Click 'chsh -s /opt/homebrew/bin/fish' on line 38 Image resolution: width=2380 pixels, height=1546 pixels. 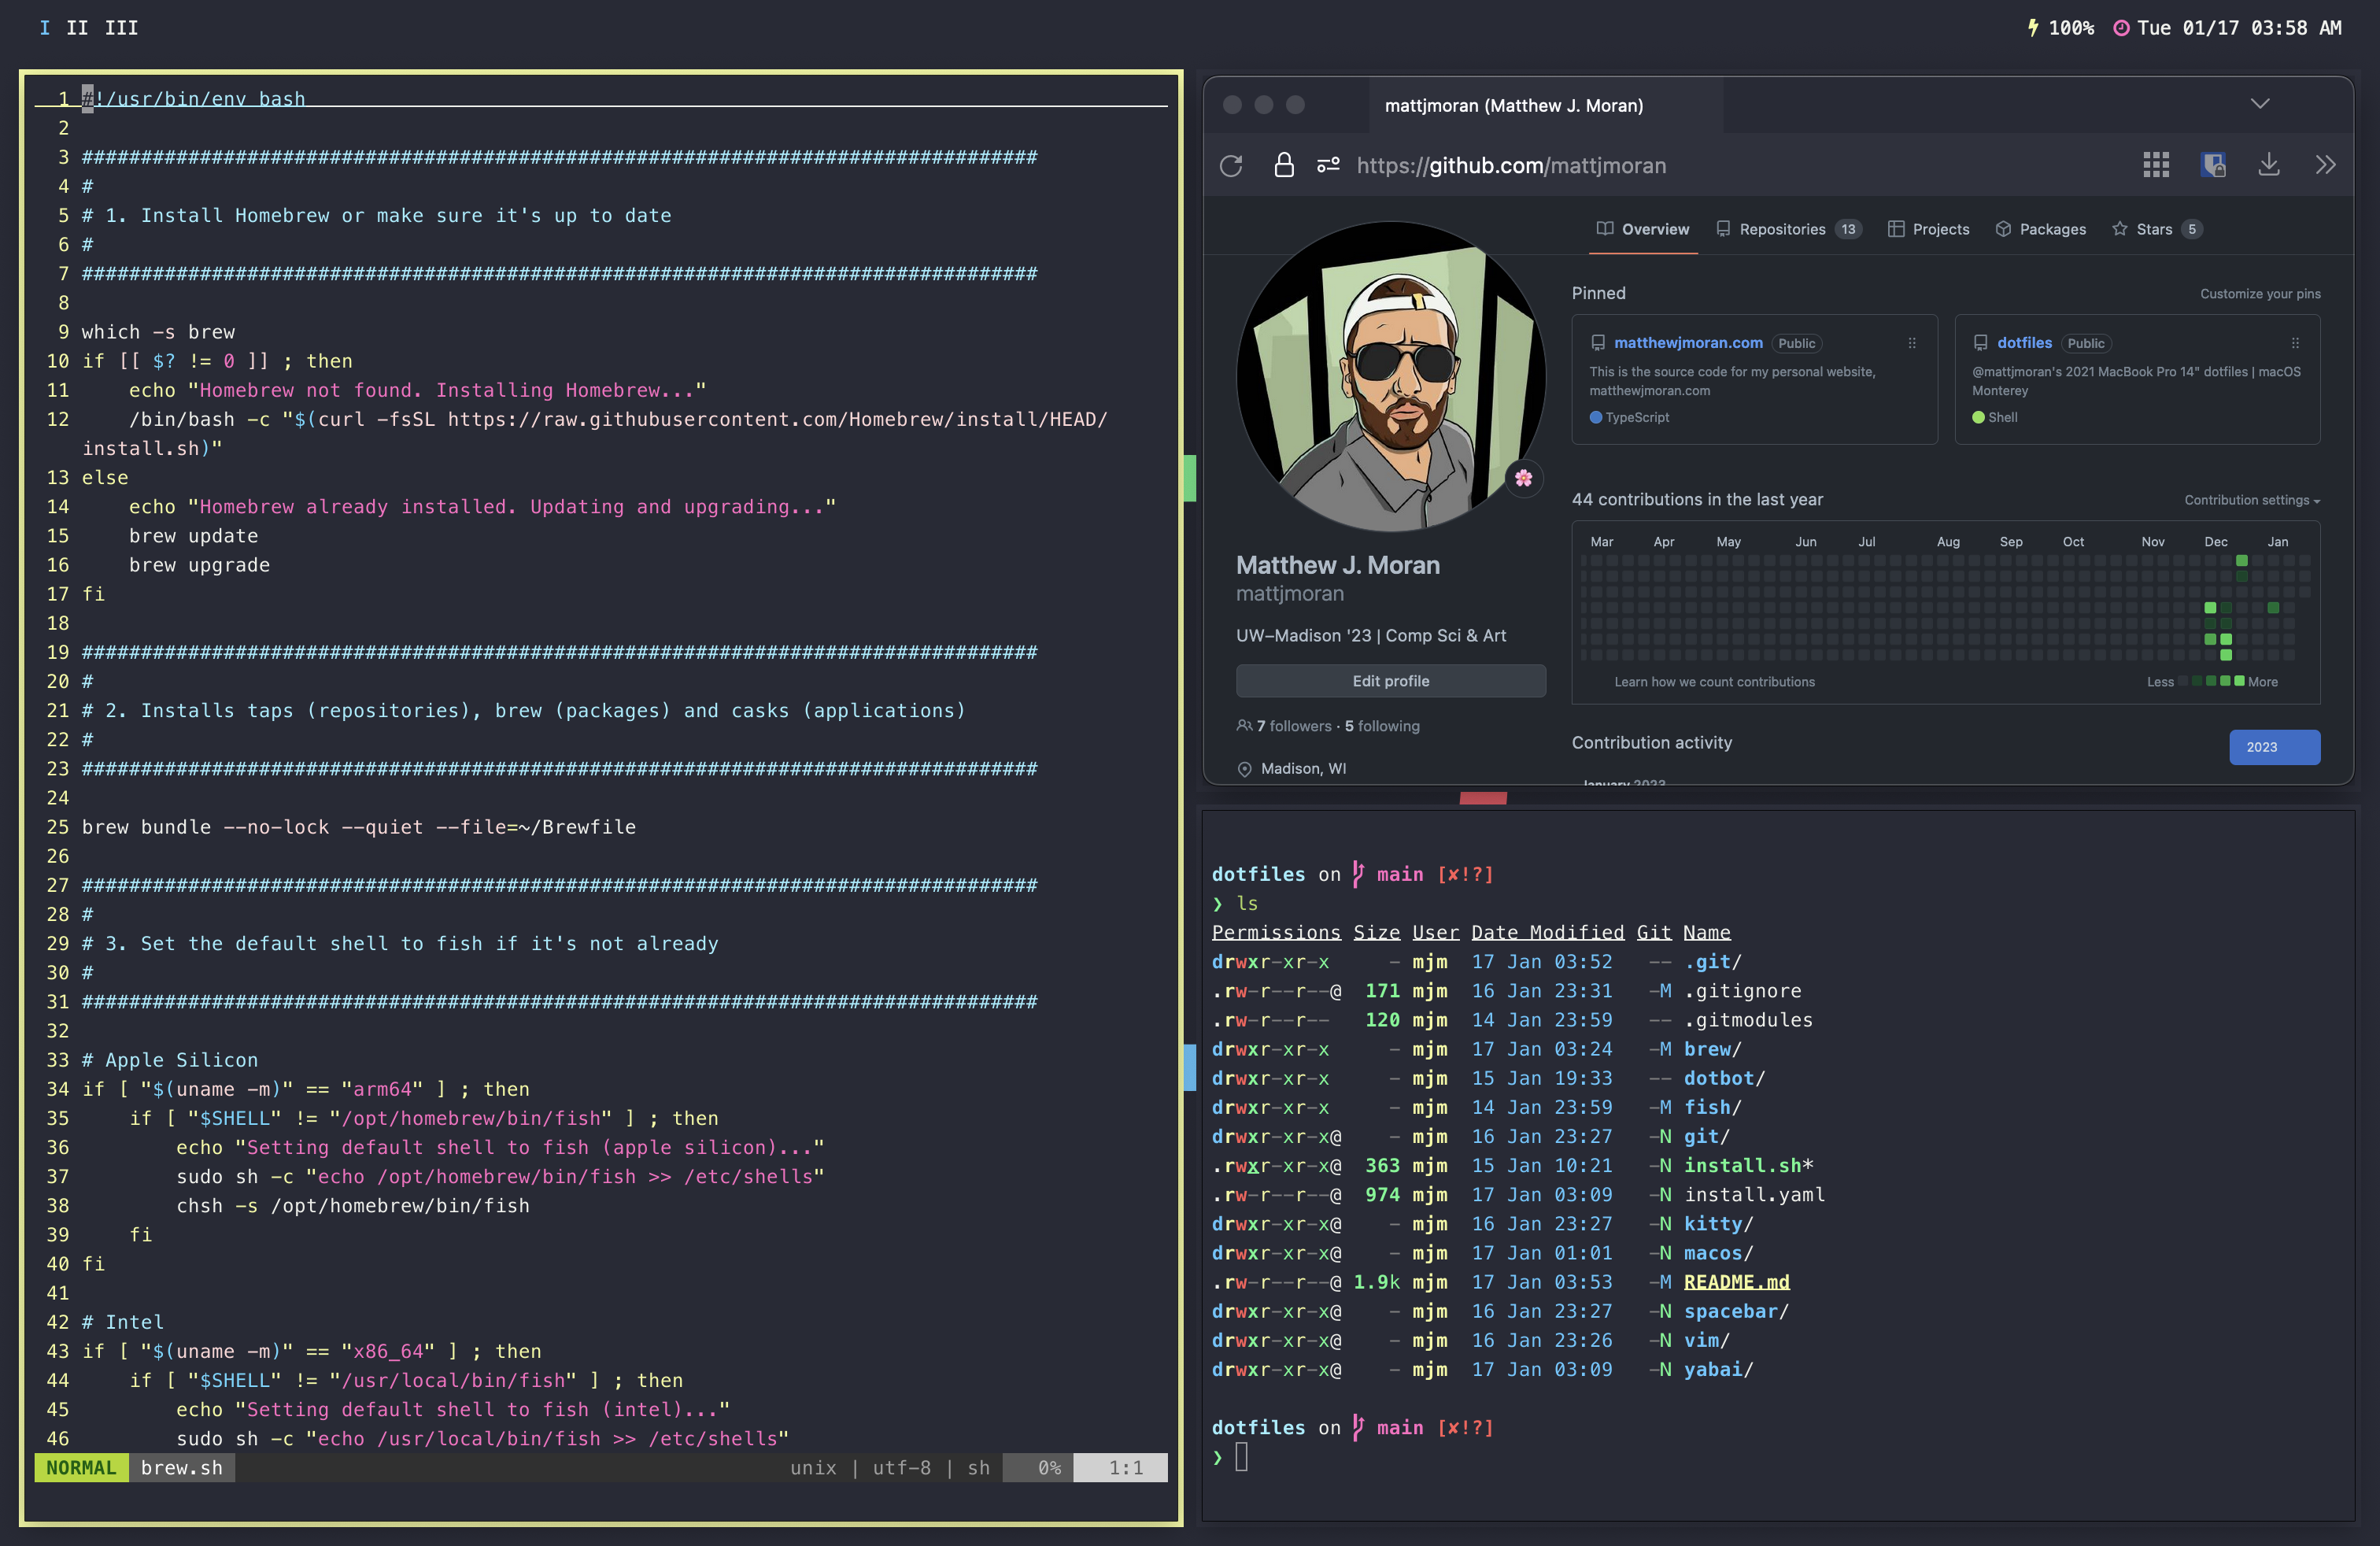[x=353, y=1205]
